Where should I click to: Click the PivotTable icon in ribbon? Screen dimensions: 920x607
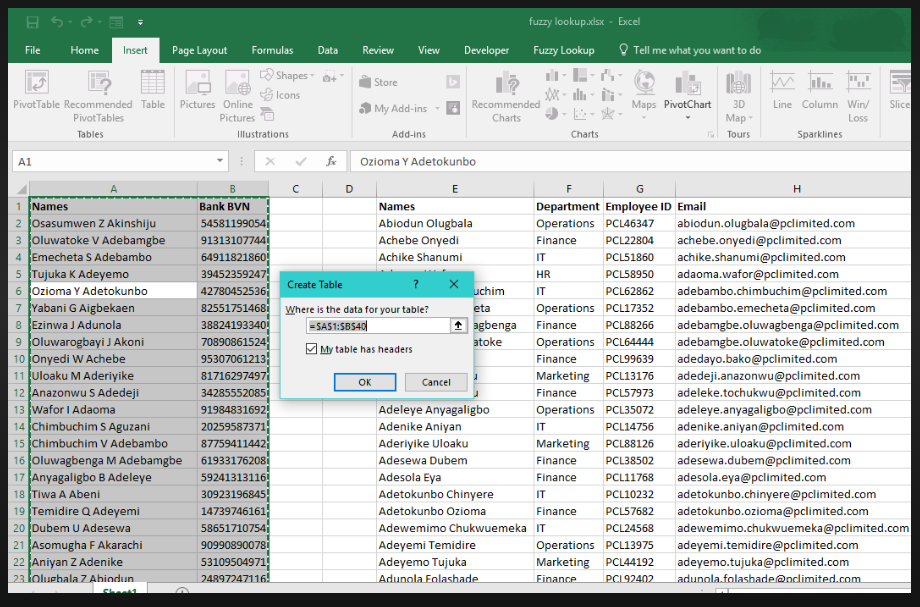[36, 84]
